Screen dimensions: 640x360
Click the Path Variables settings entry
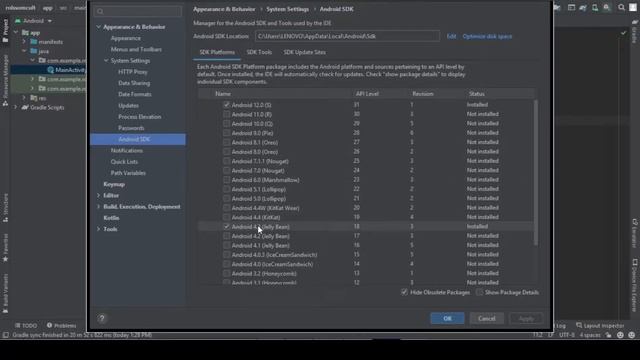point(128,173)
